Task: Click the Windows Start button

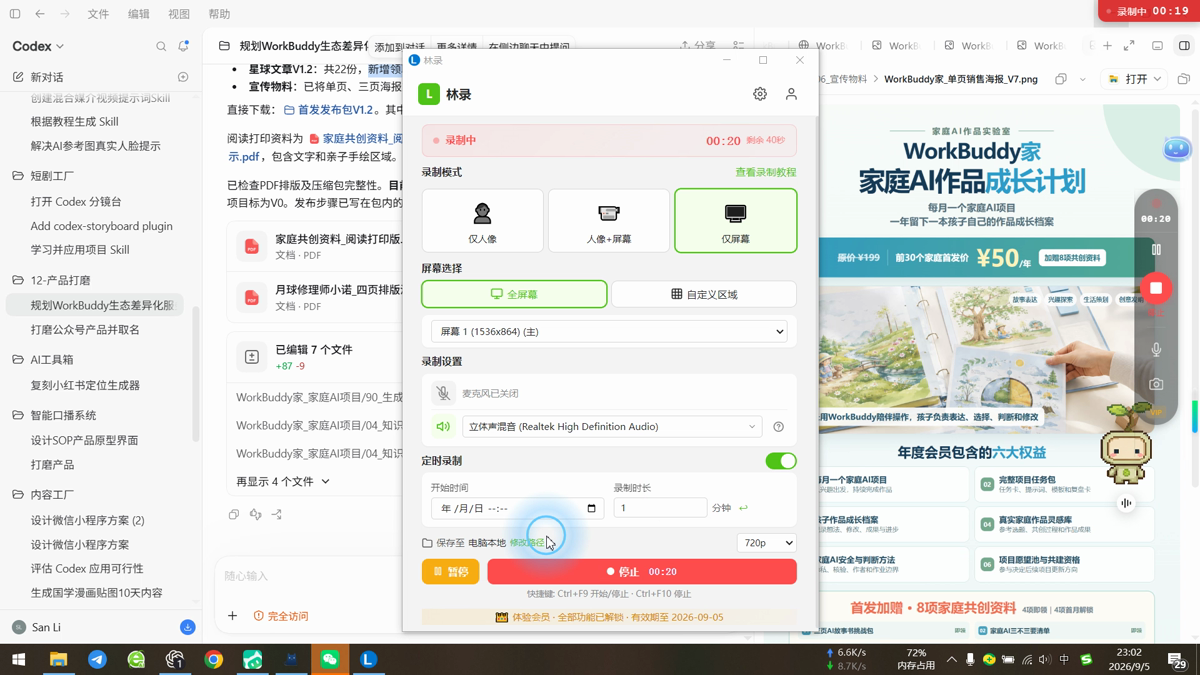Action: point(18,659)
